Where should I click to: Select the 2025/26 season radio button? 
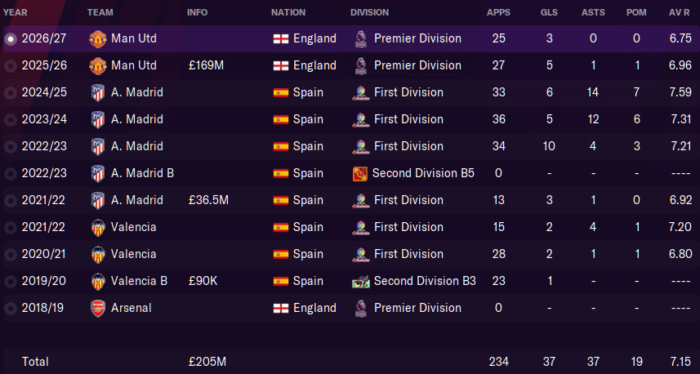click(10, 66)
